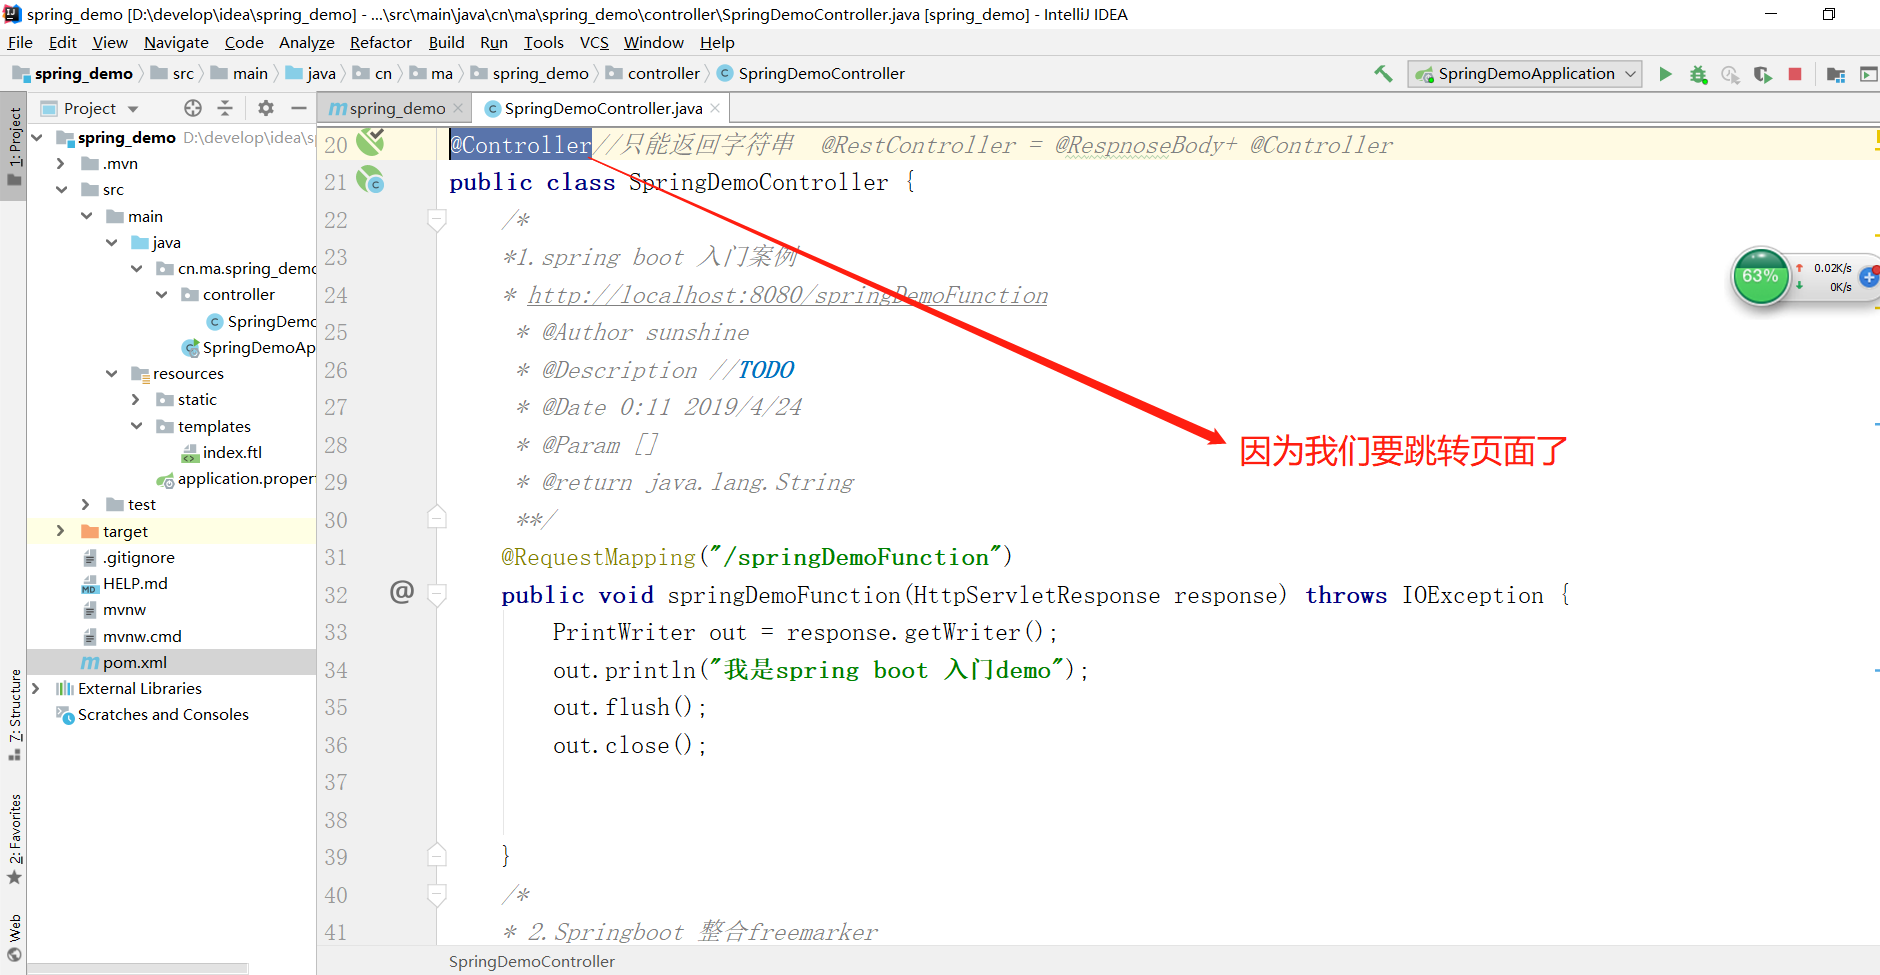Expand the test folder
Screen dimensions: 1880x975
(x=86, y=505)
